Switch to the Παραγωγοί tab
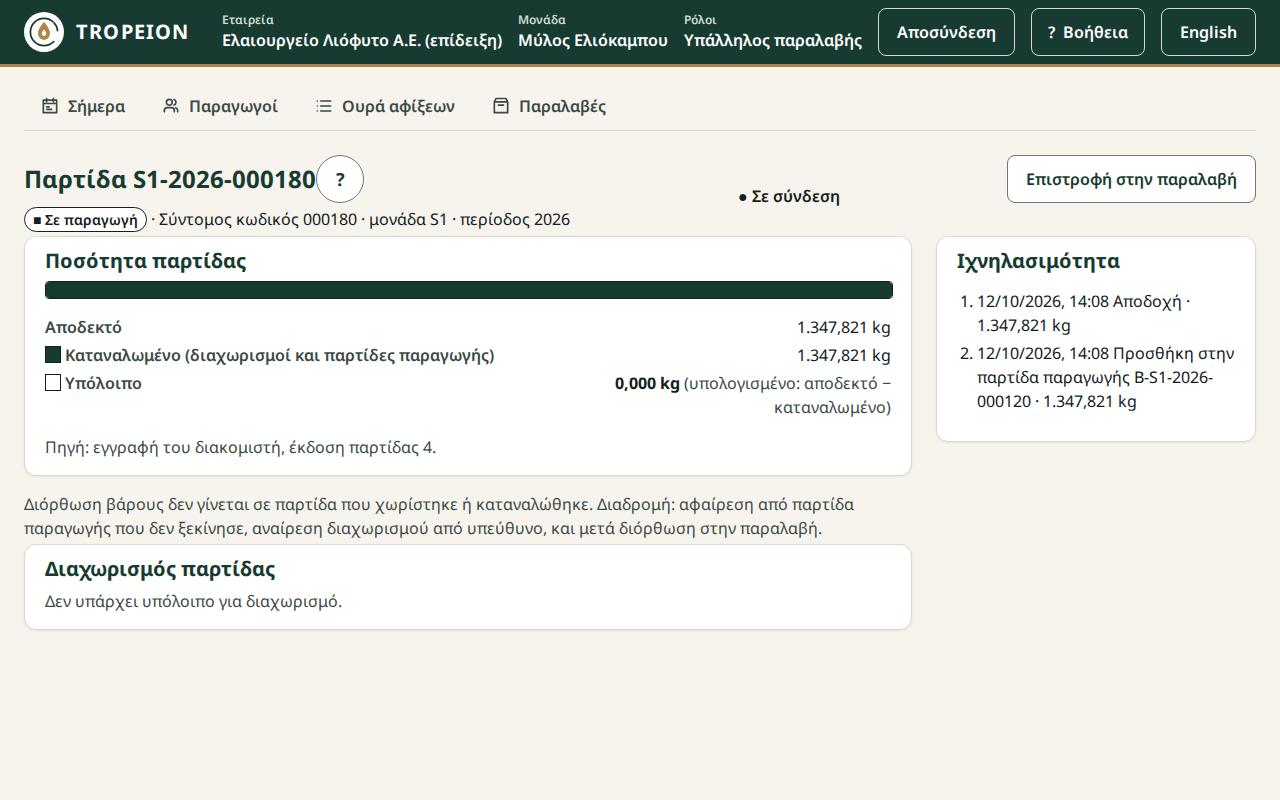Screen dimensions: 1280x800 [220, 106]
